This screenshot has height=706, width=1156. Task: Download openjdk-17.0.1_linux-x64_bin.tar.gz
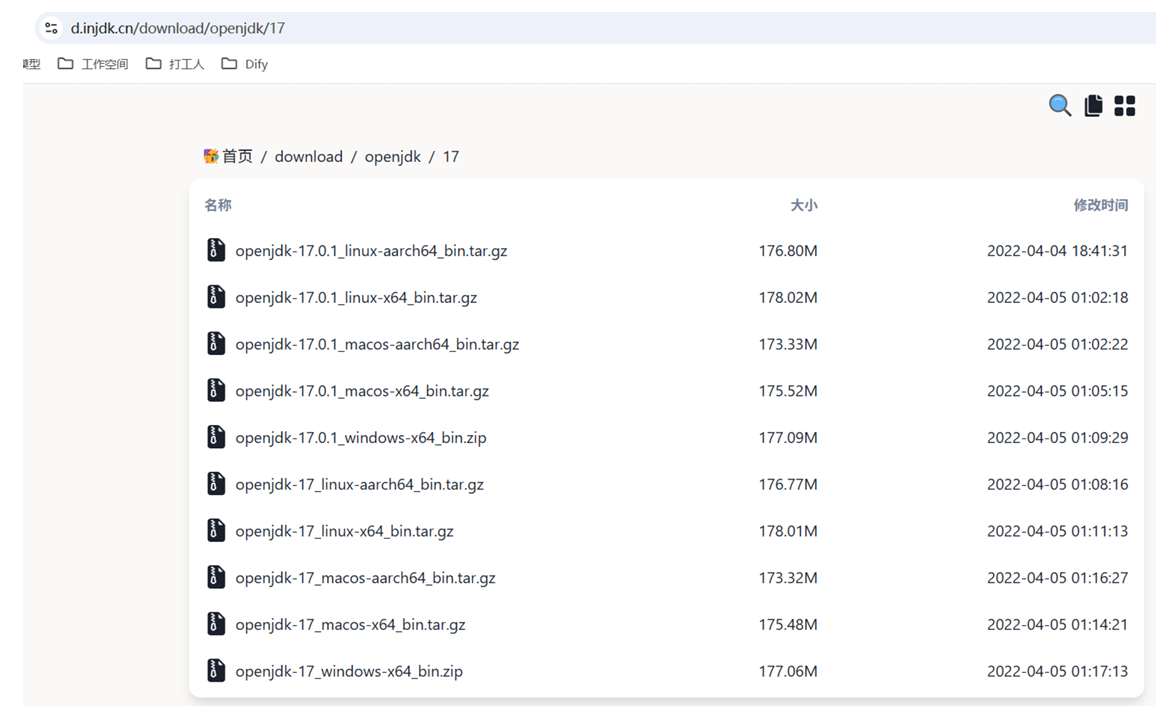(356, 297)
